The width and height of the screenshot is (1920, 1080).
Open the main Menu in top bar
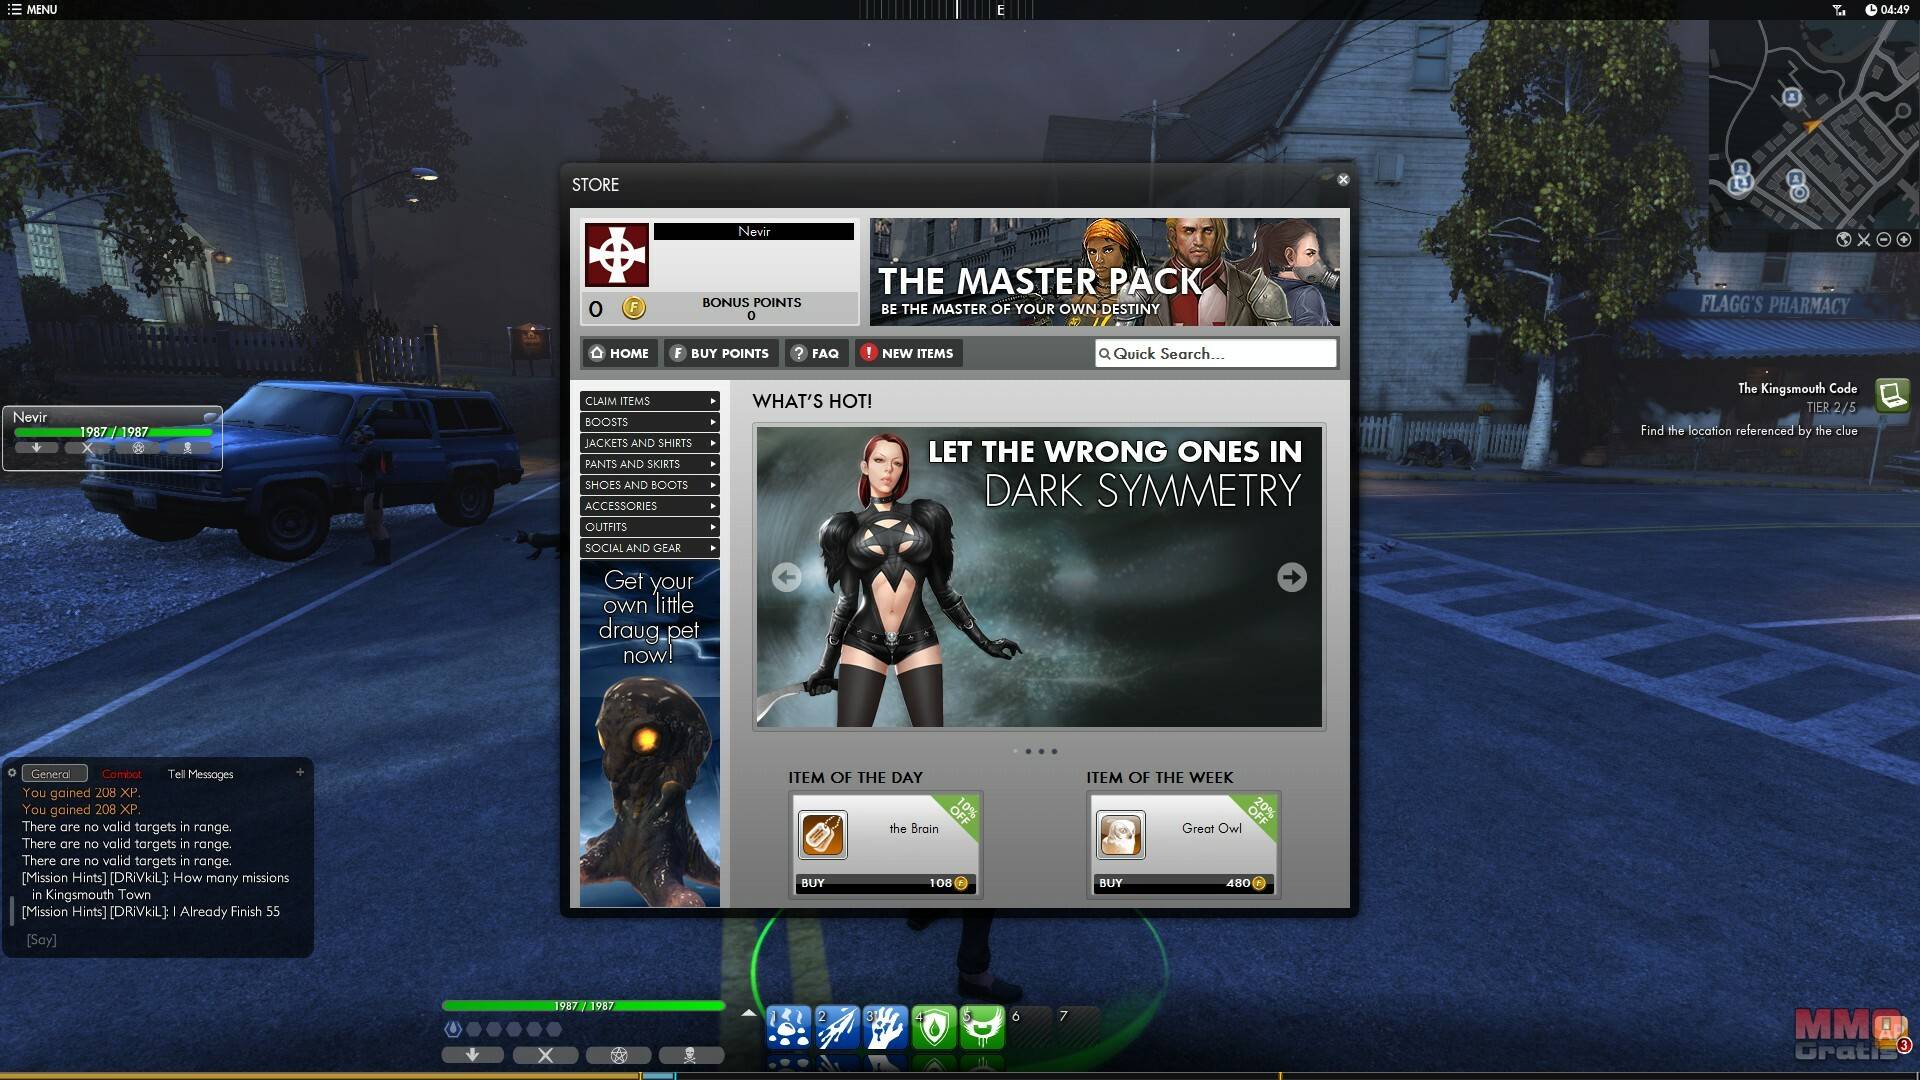click(x=33, y=9)
